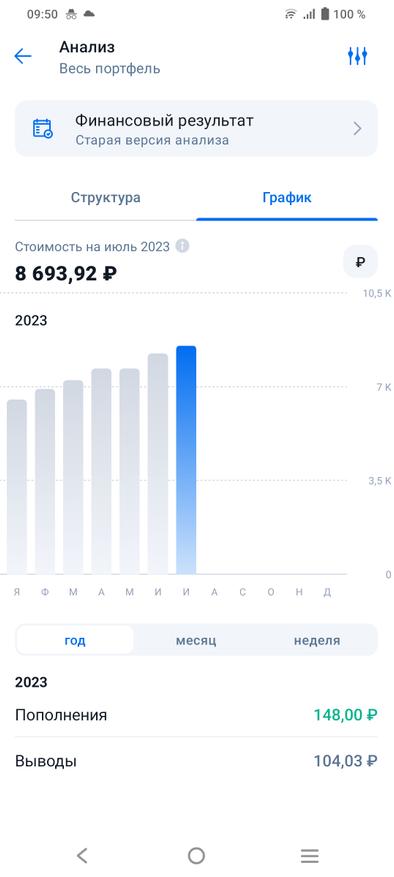Select the год period option
Screen dimensions: 394x877
[75, 640]
